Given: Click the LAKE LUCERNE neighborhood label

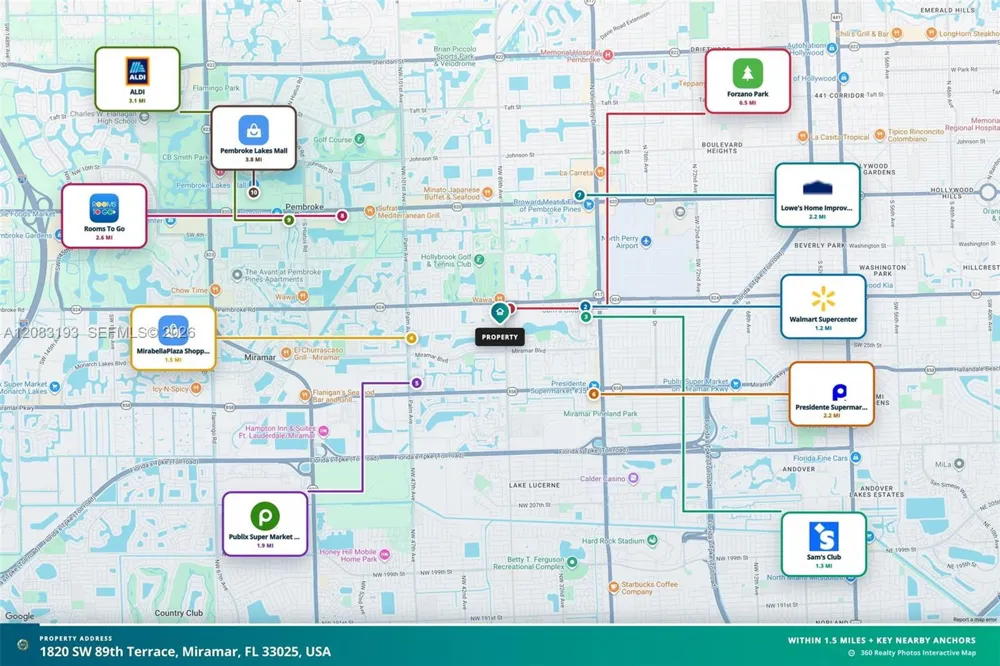Looking at the screenshot, I should (534, 485).
